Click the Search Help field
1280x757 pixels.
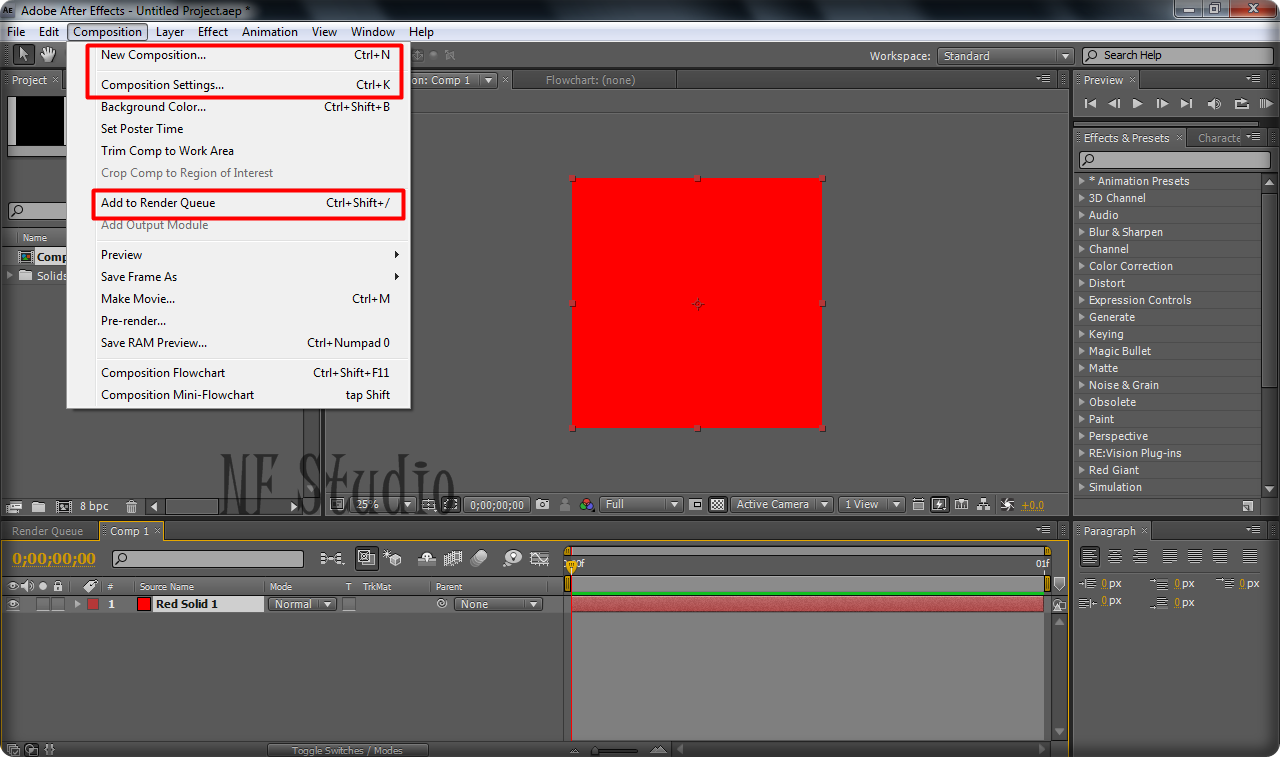(x=1176, y=55)
